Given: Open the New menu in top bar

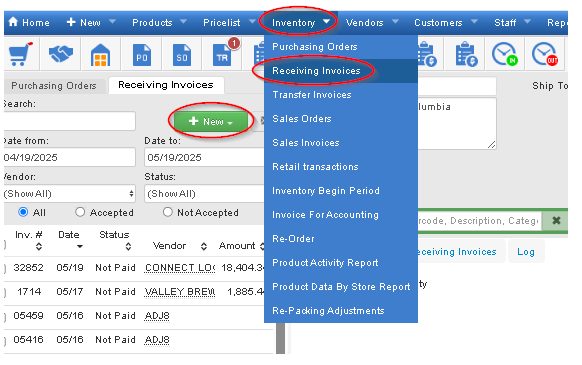Looking at the screenshot, I should 91,23.
